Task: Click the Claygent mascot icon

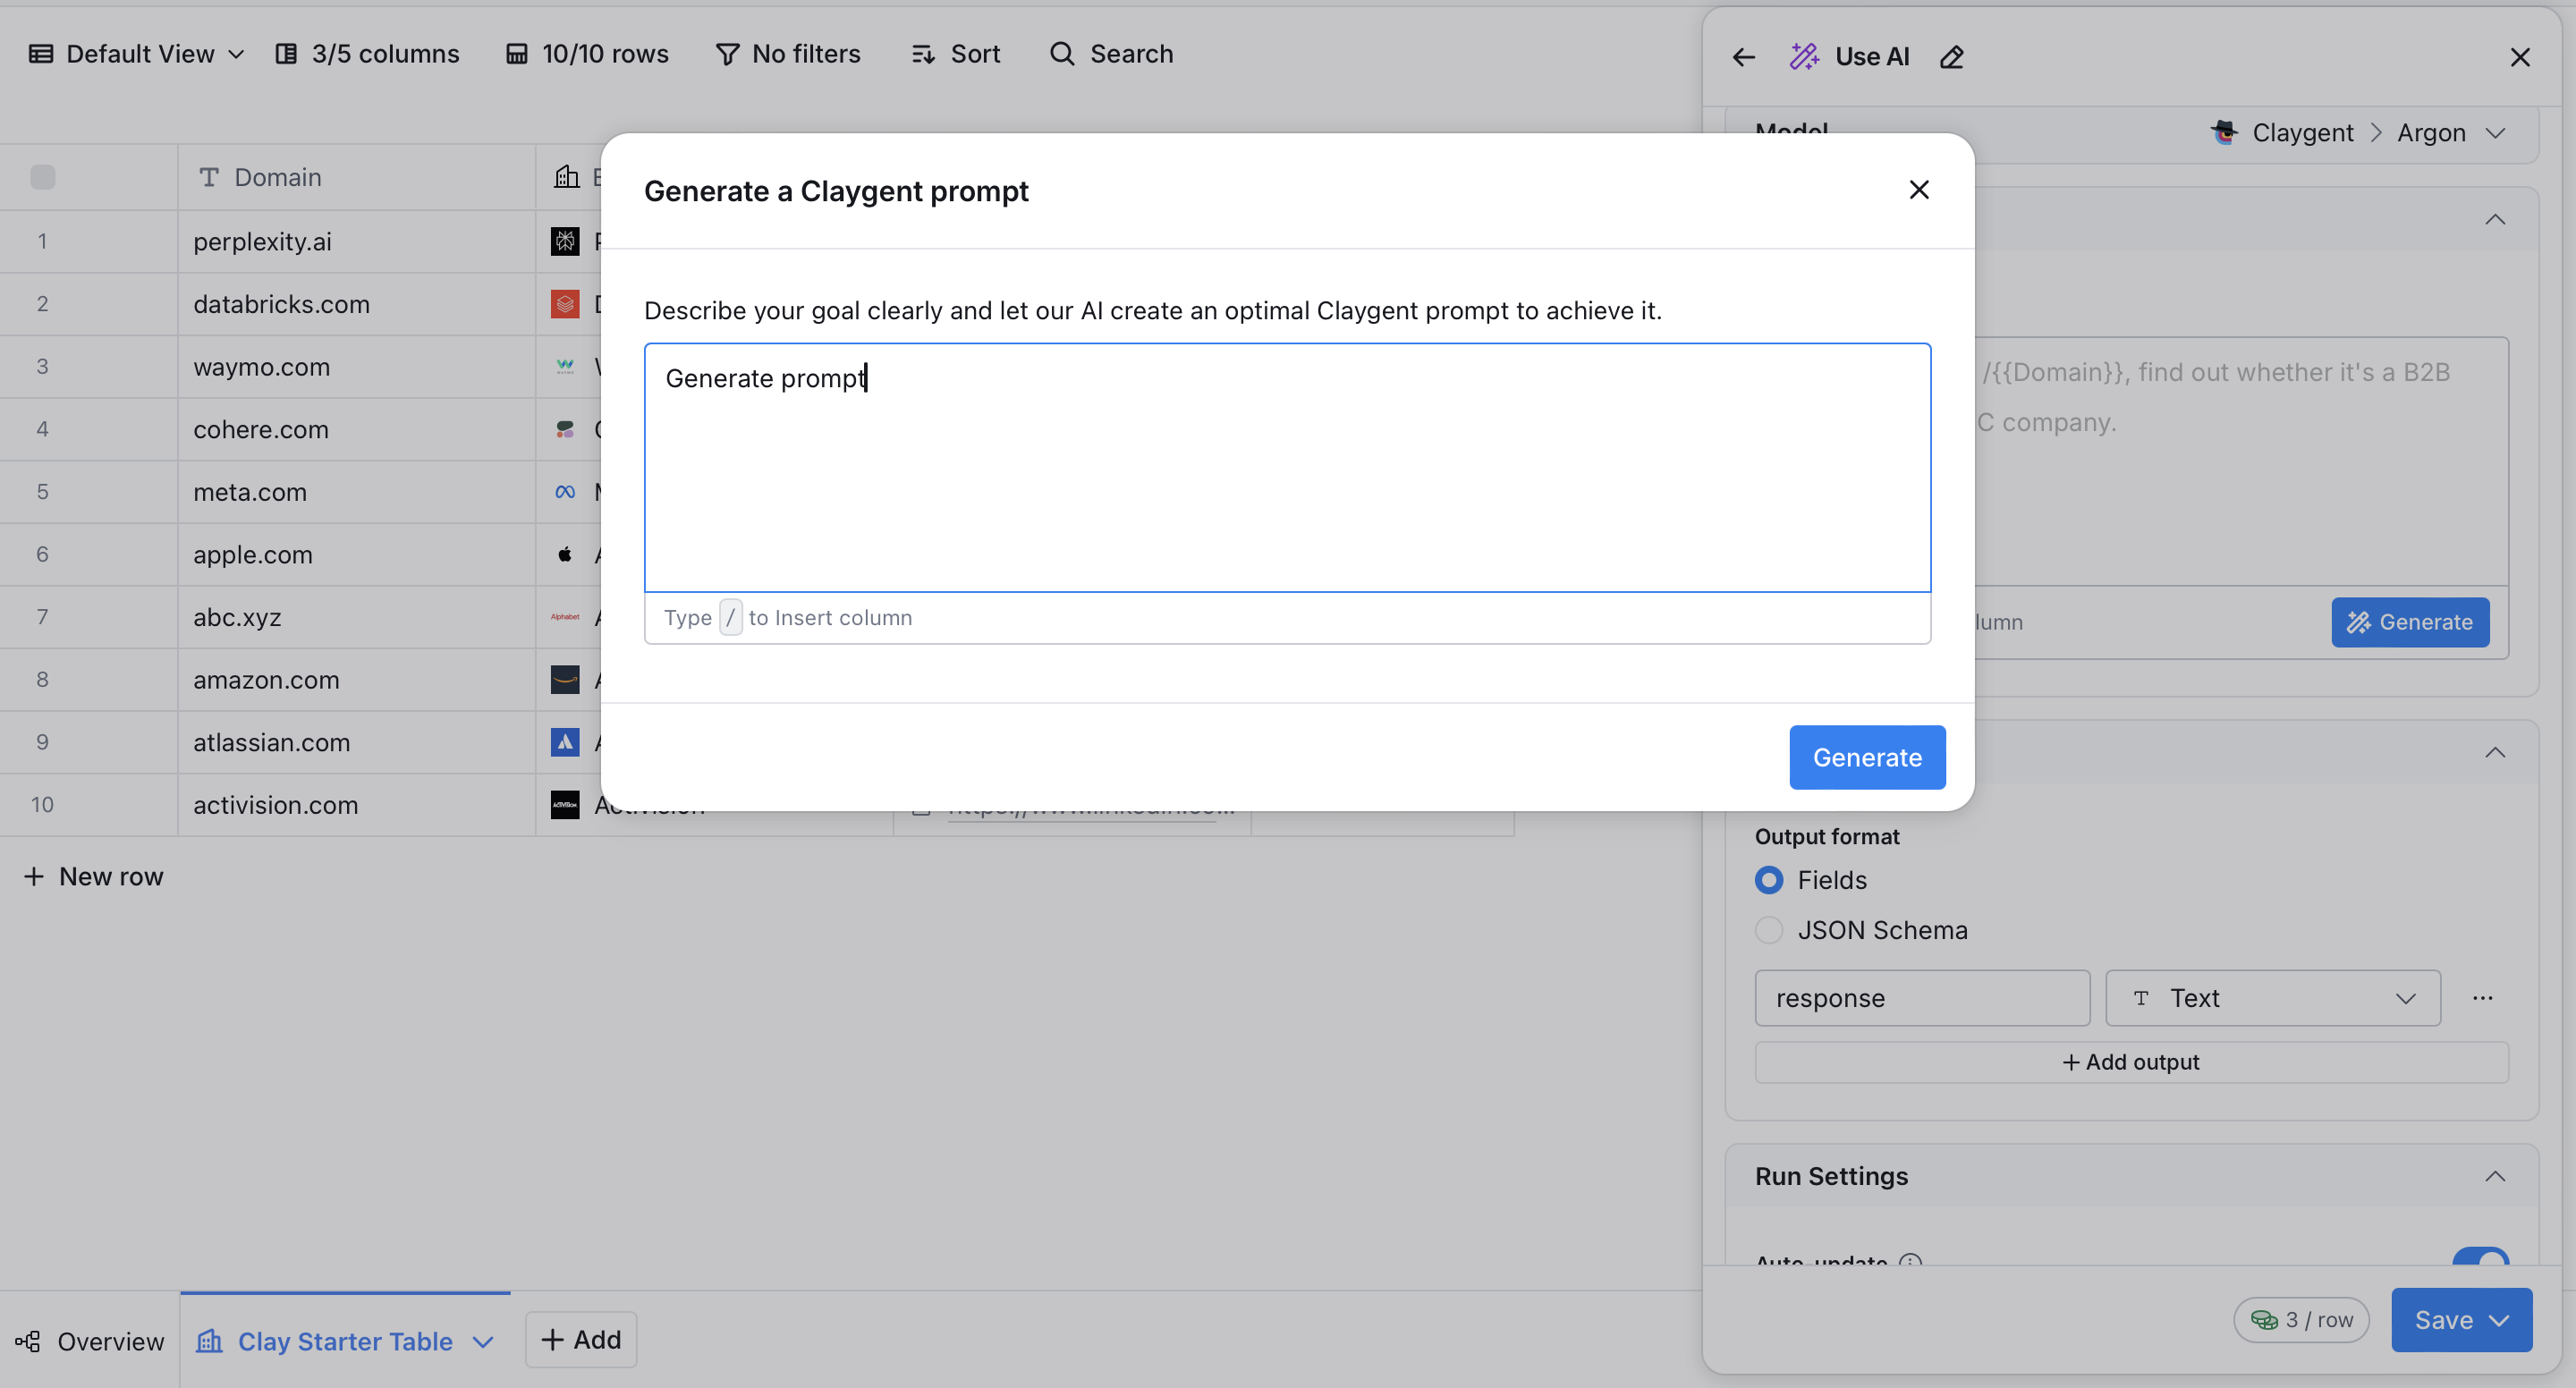Action: (x=2224, y=132)
